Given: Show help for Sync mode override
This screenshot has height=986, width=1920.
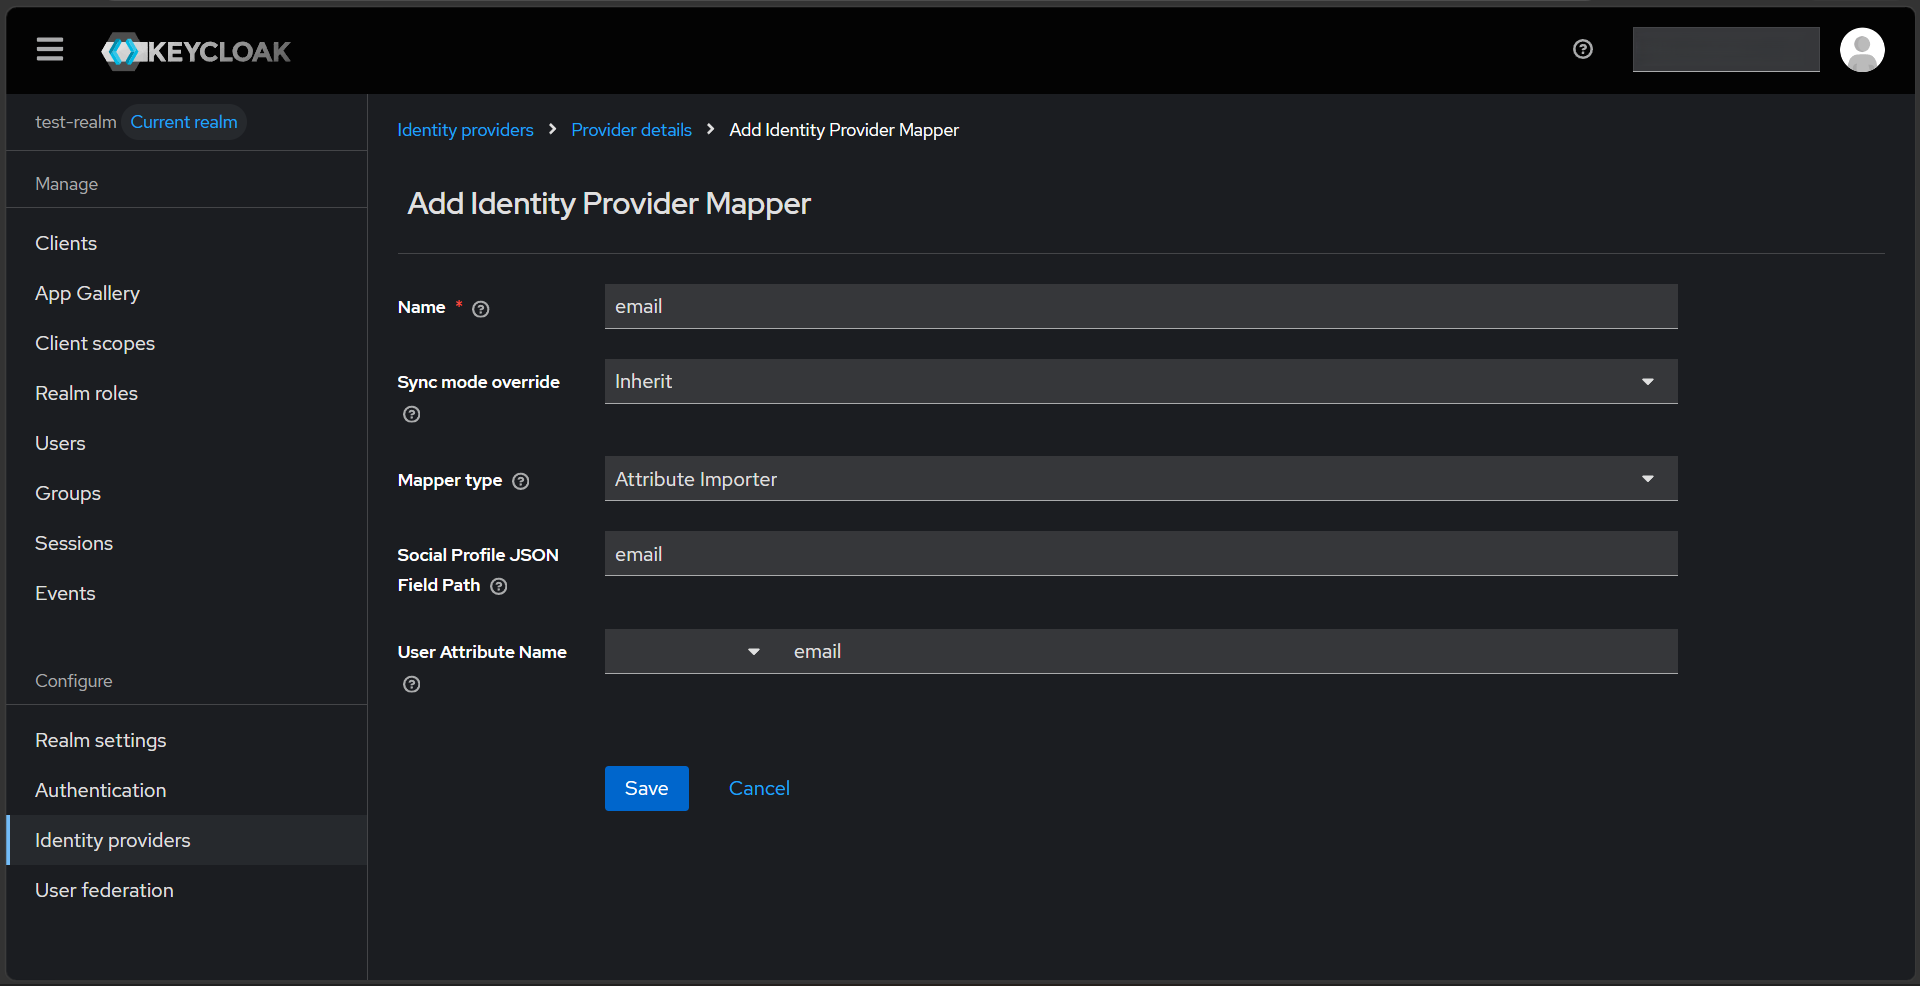Looking at the screenshot, I should (411, 414).
